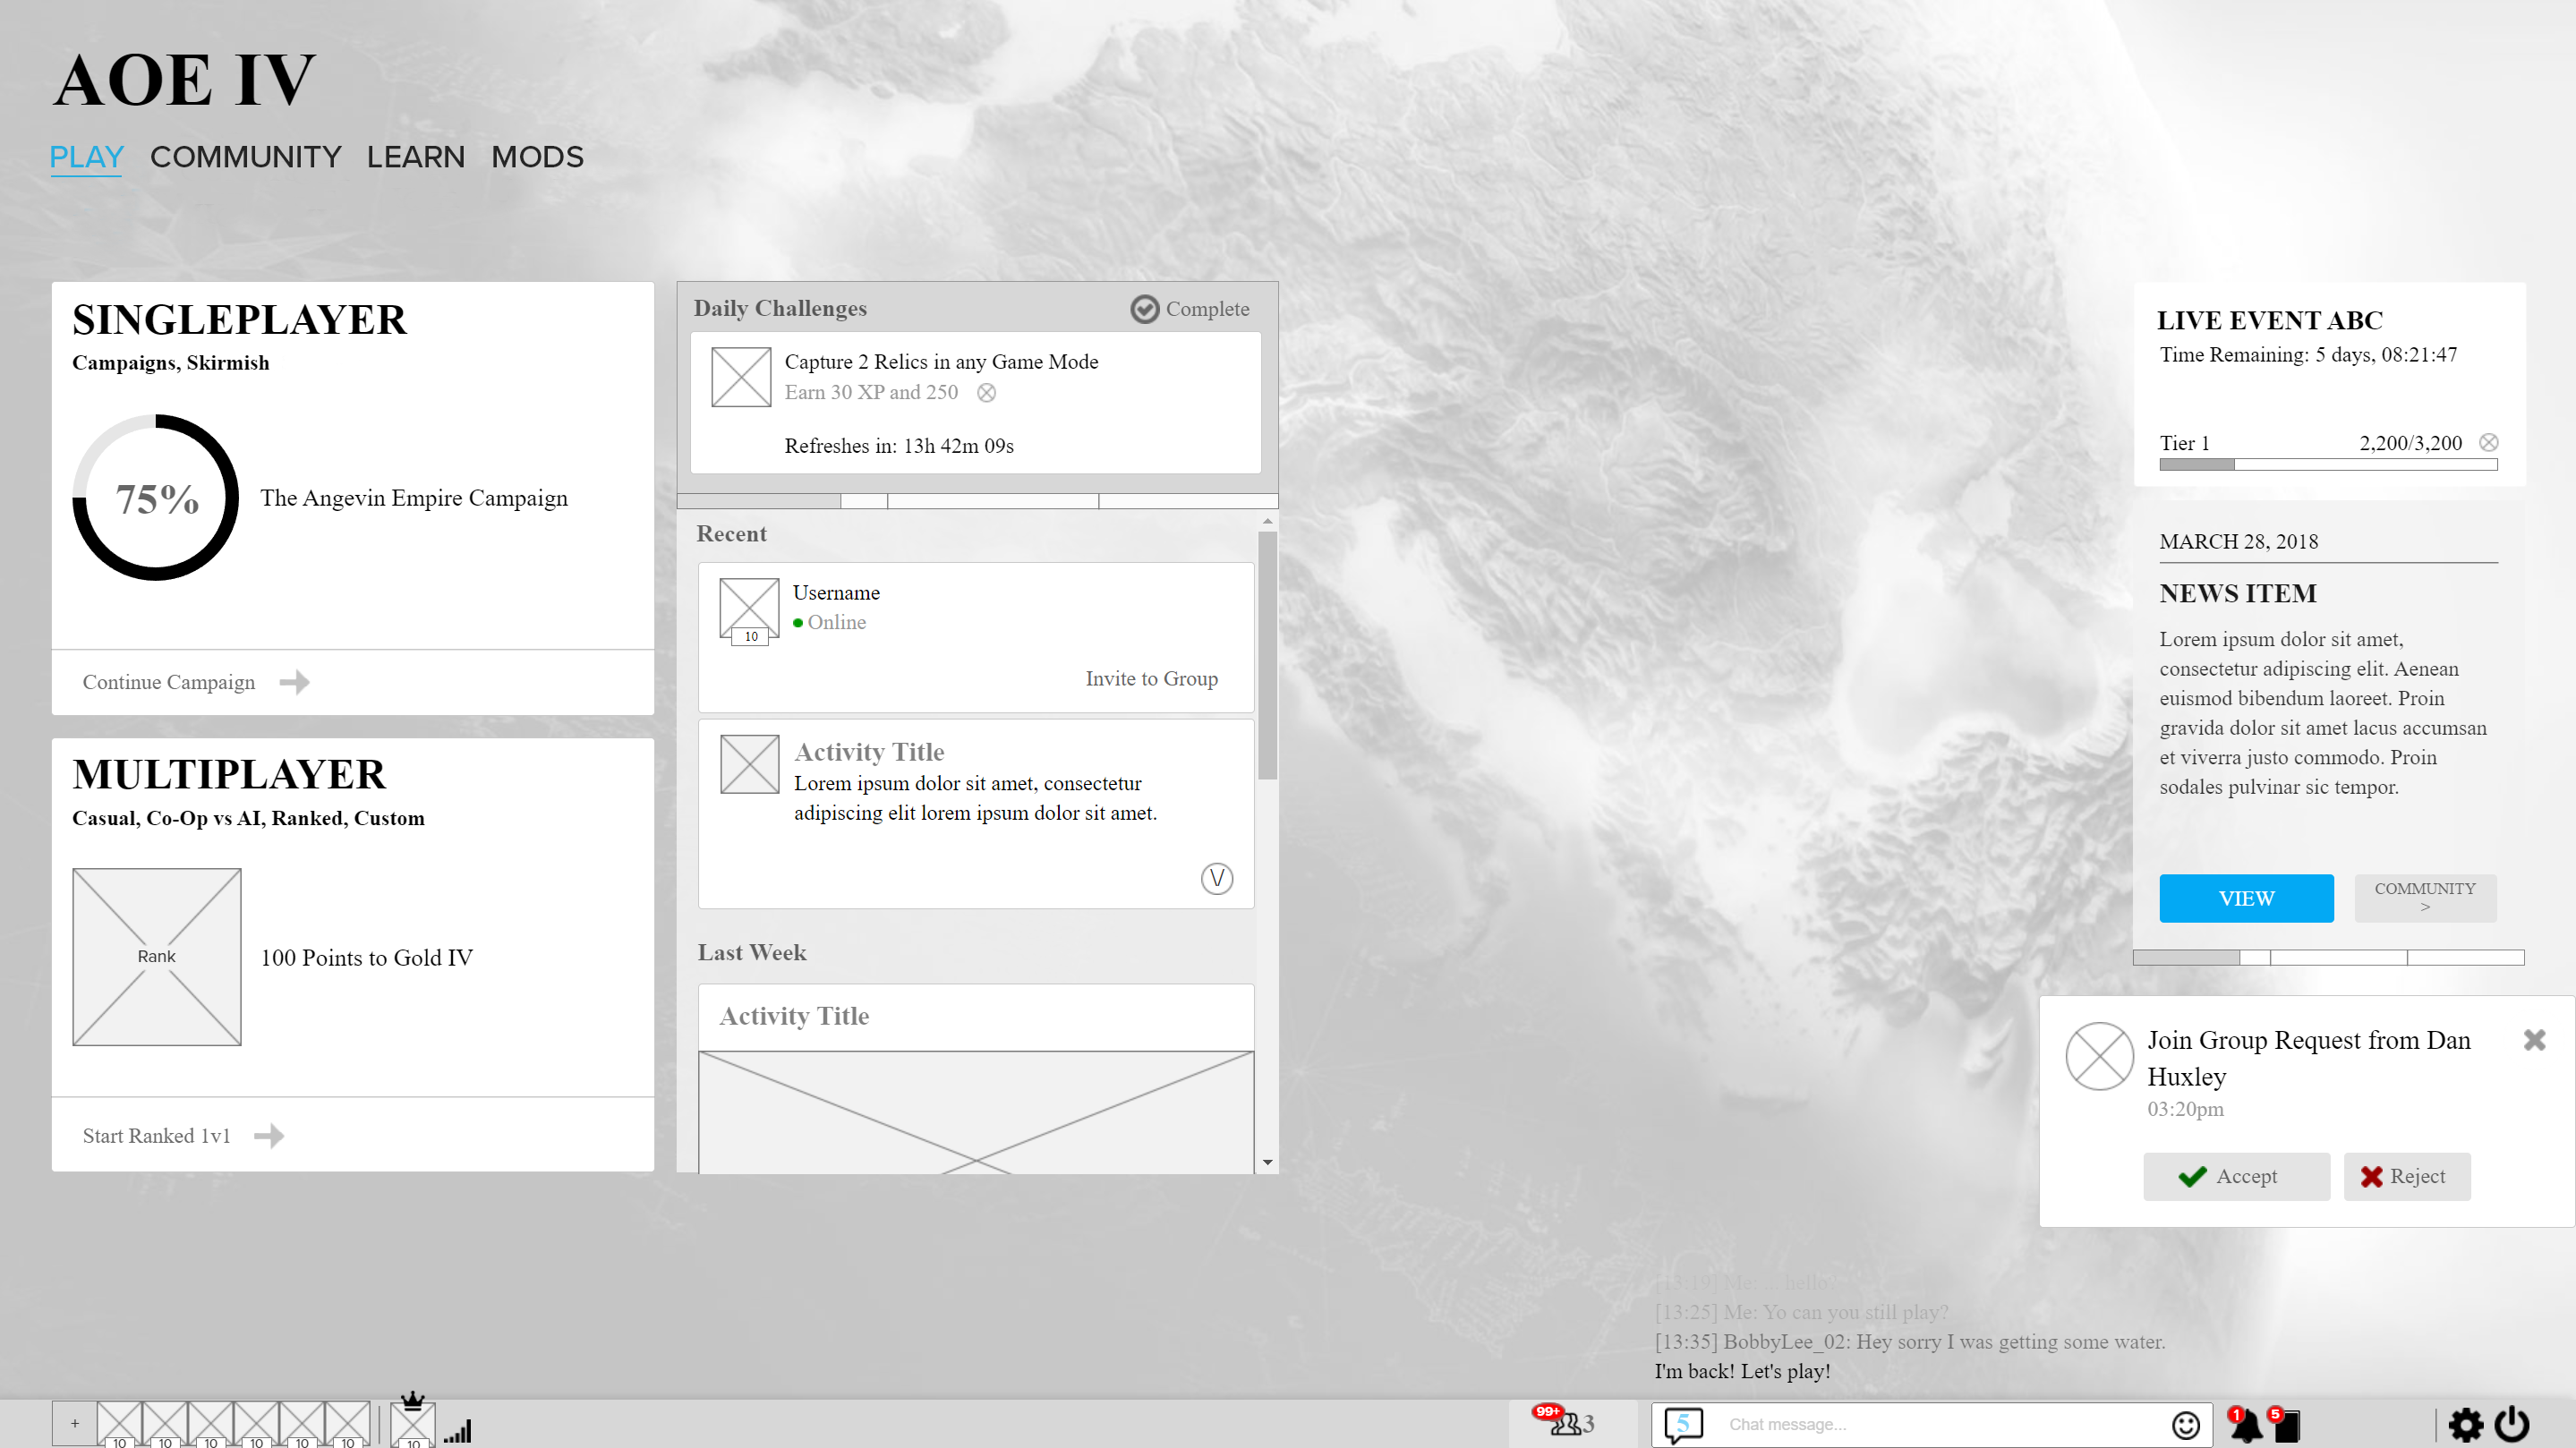Open the messages book icon with 5 badge
The image size is (2576, 1448).
coord(2290,1427)
